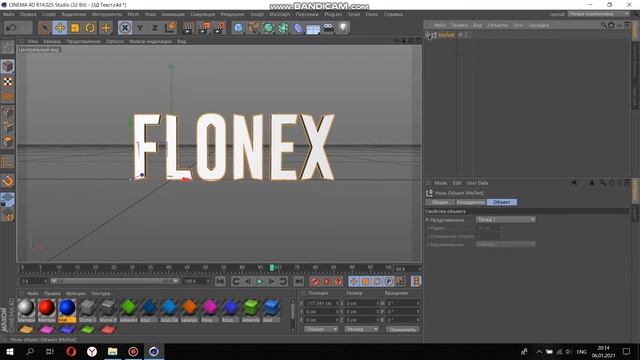Open the spline tools icon
640x360 pixels.
[x=253, y=28]
